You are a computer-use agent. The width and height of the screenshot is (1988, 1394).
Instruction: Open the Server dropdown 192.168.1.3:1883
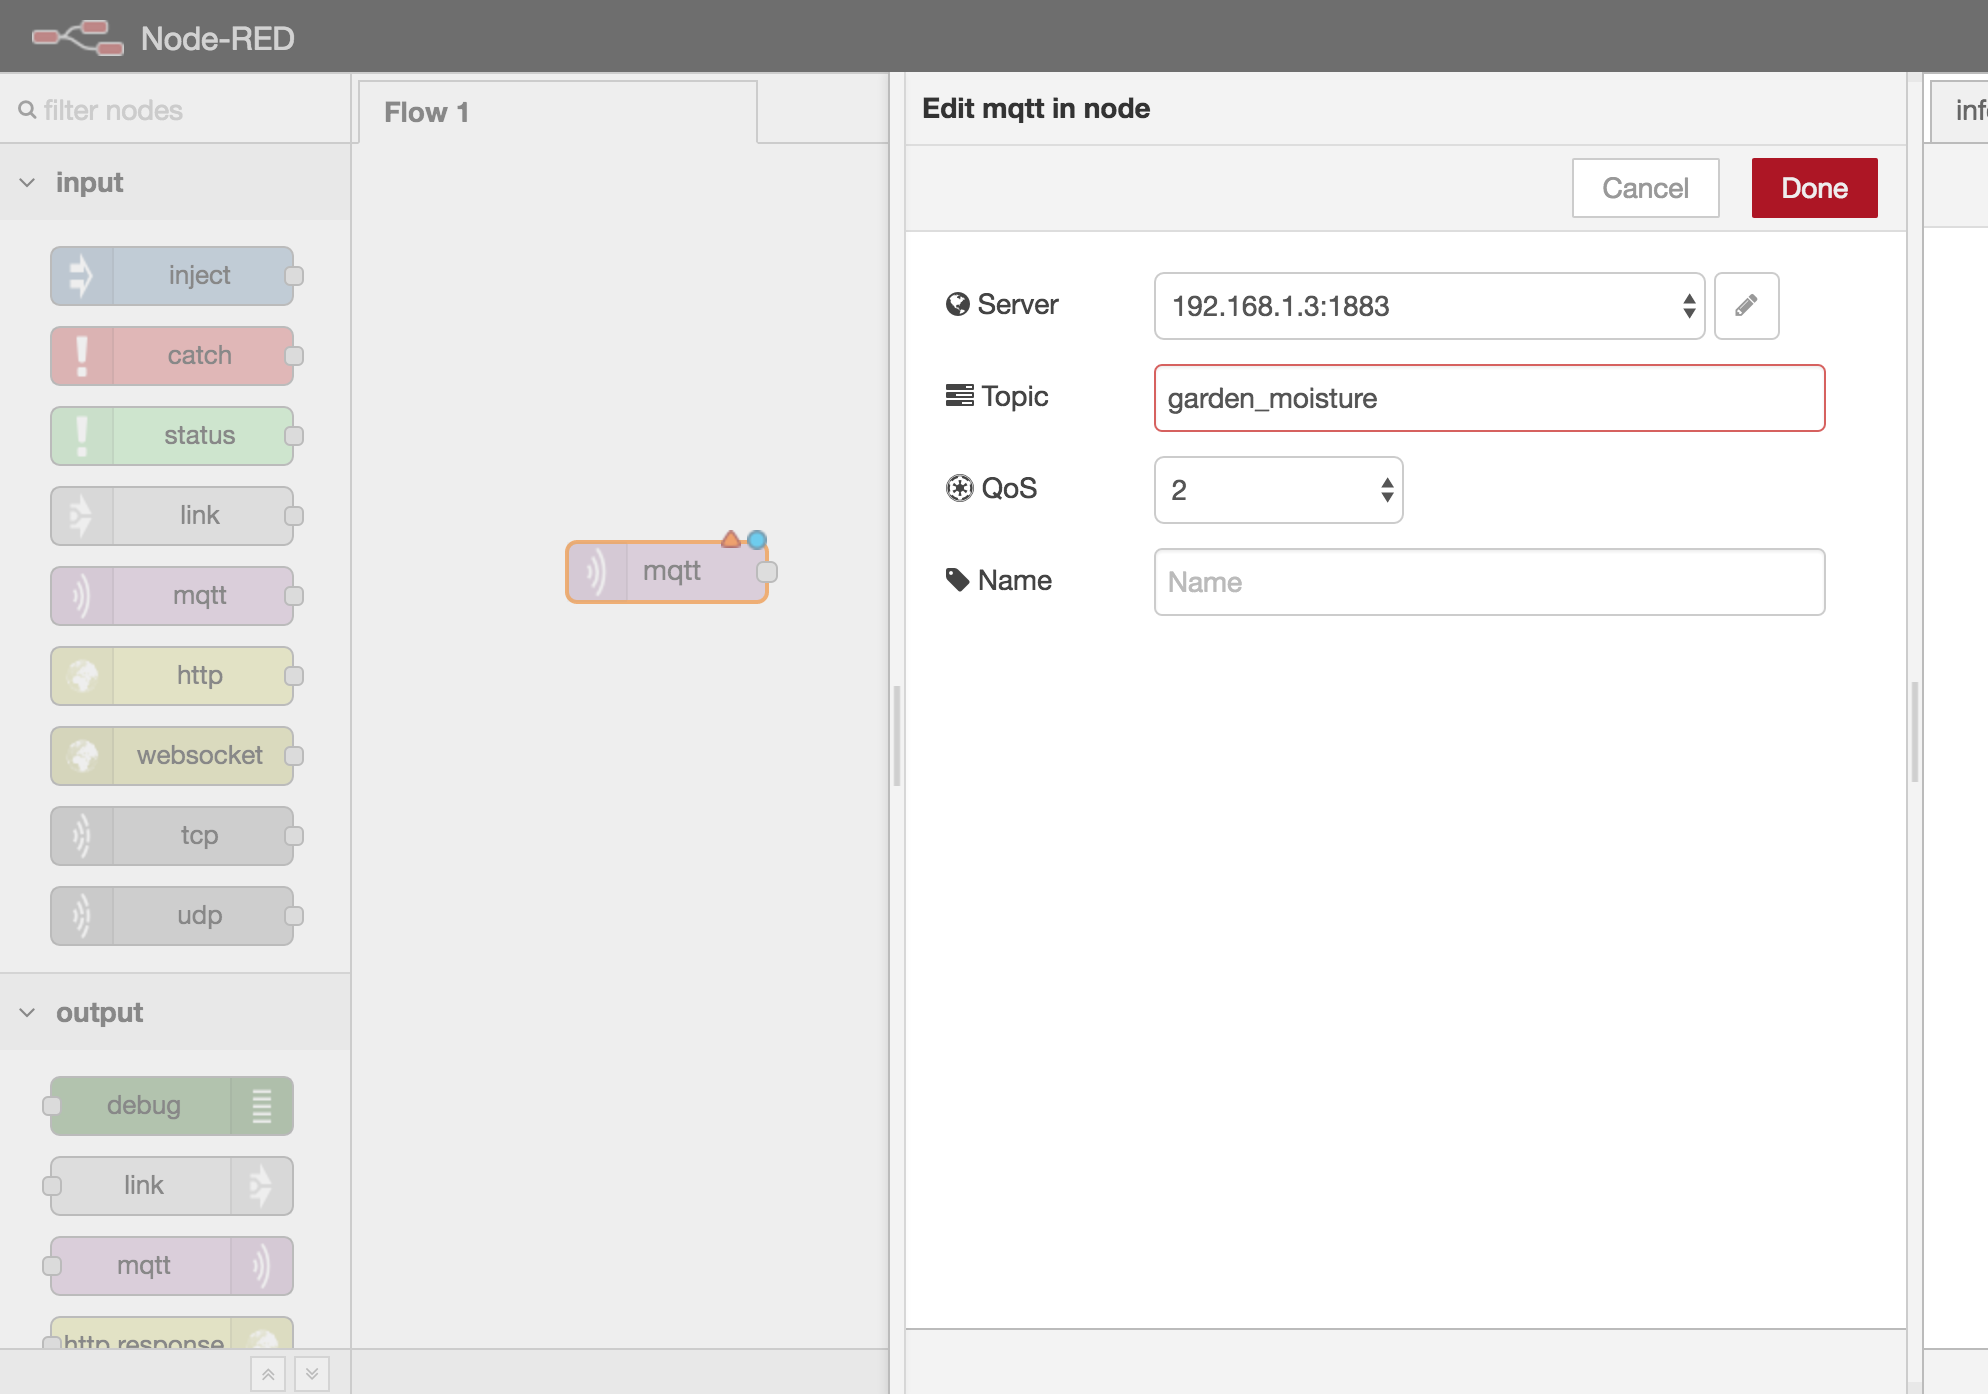point(1429,306)
